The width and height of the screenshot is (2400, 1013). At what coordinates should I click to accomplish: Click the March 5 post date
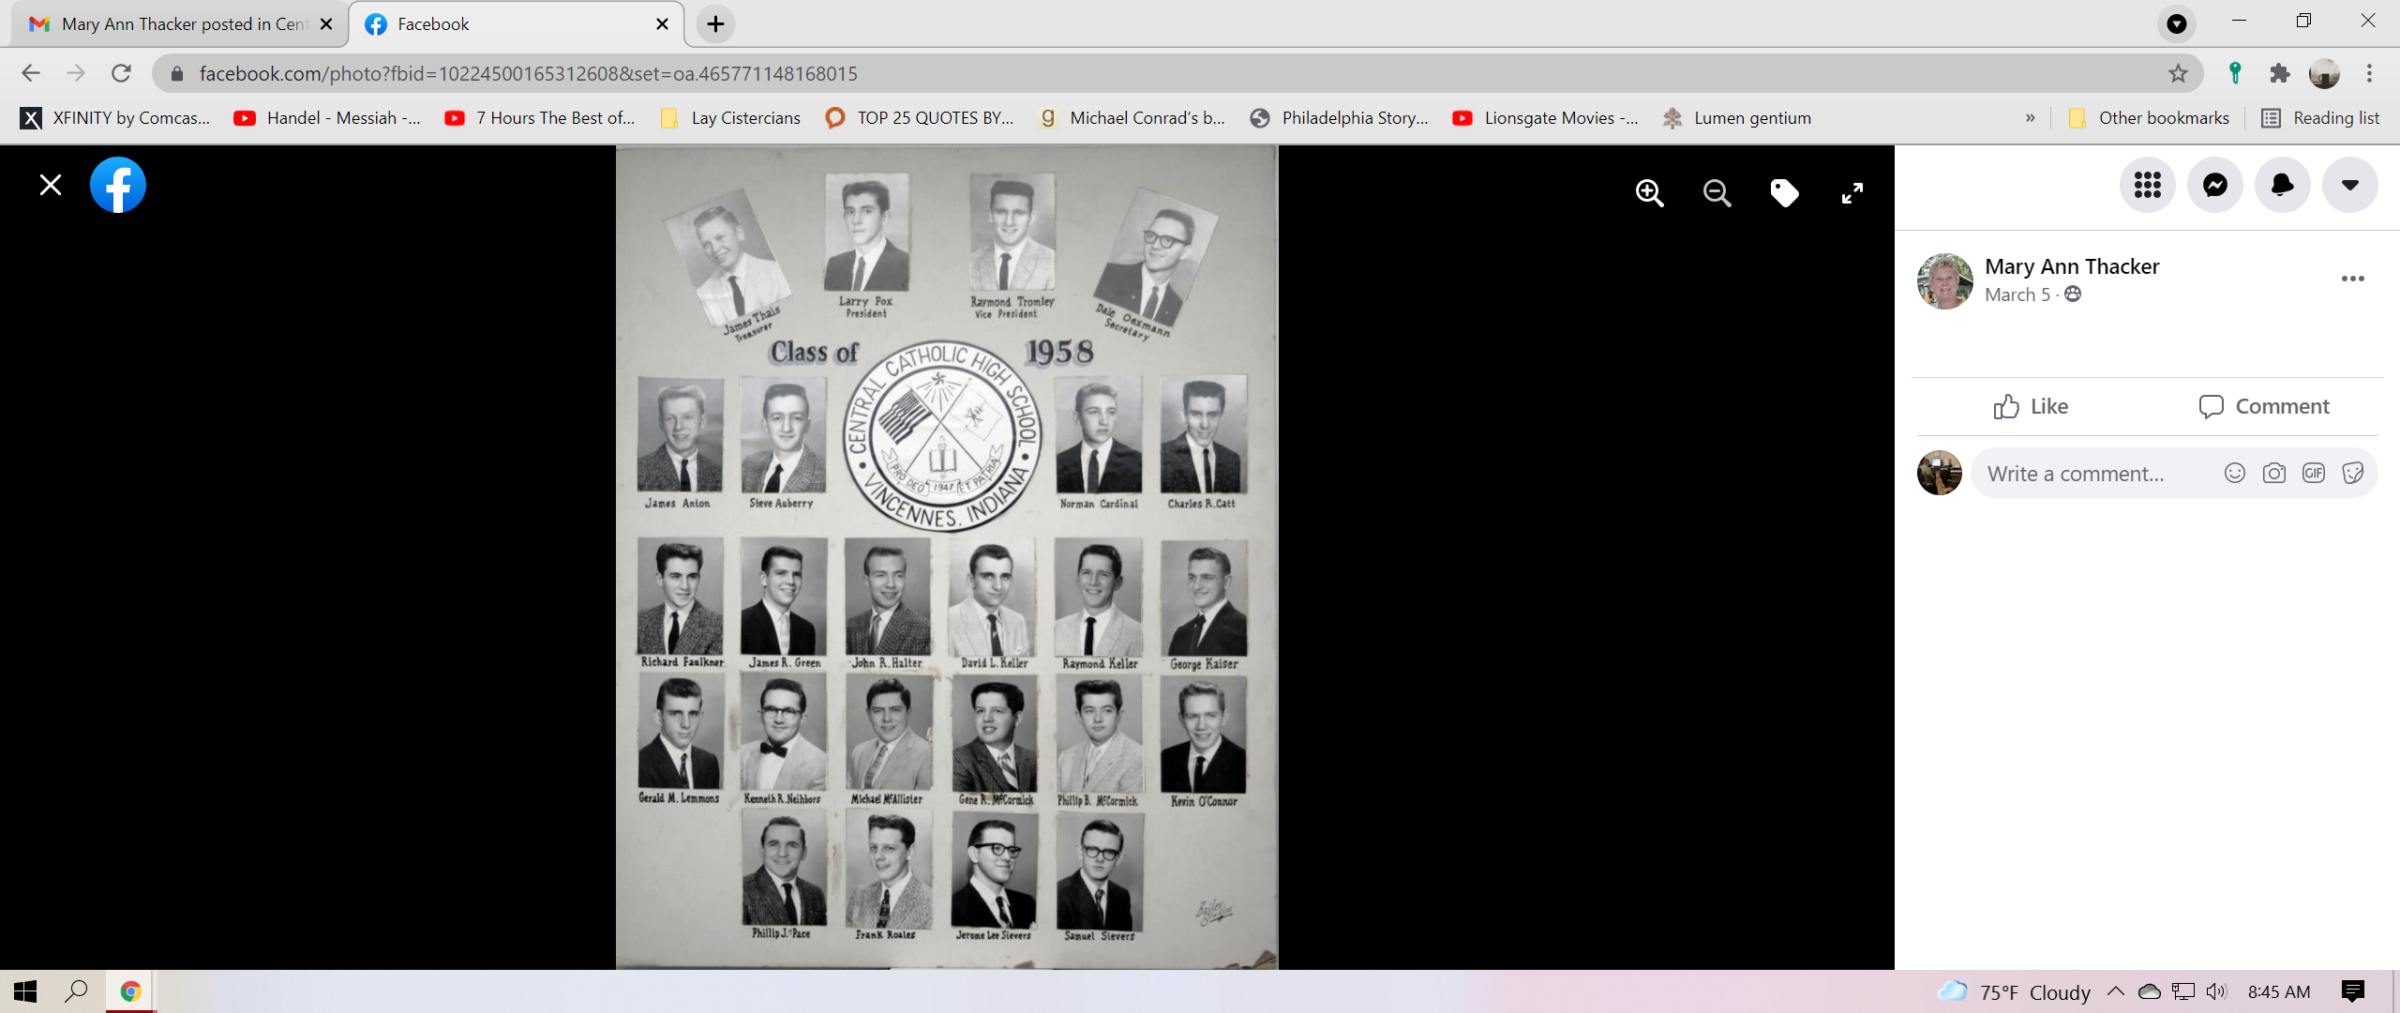click(2017, 295)
